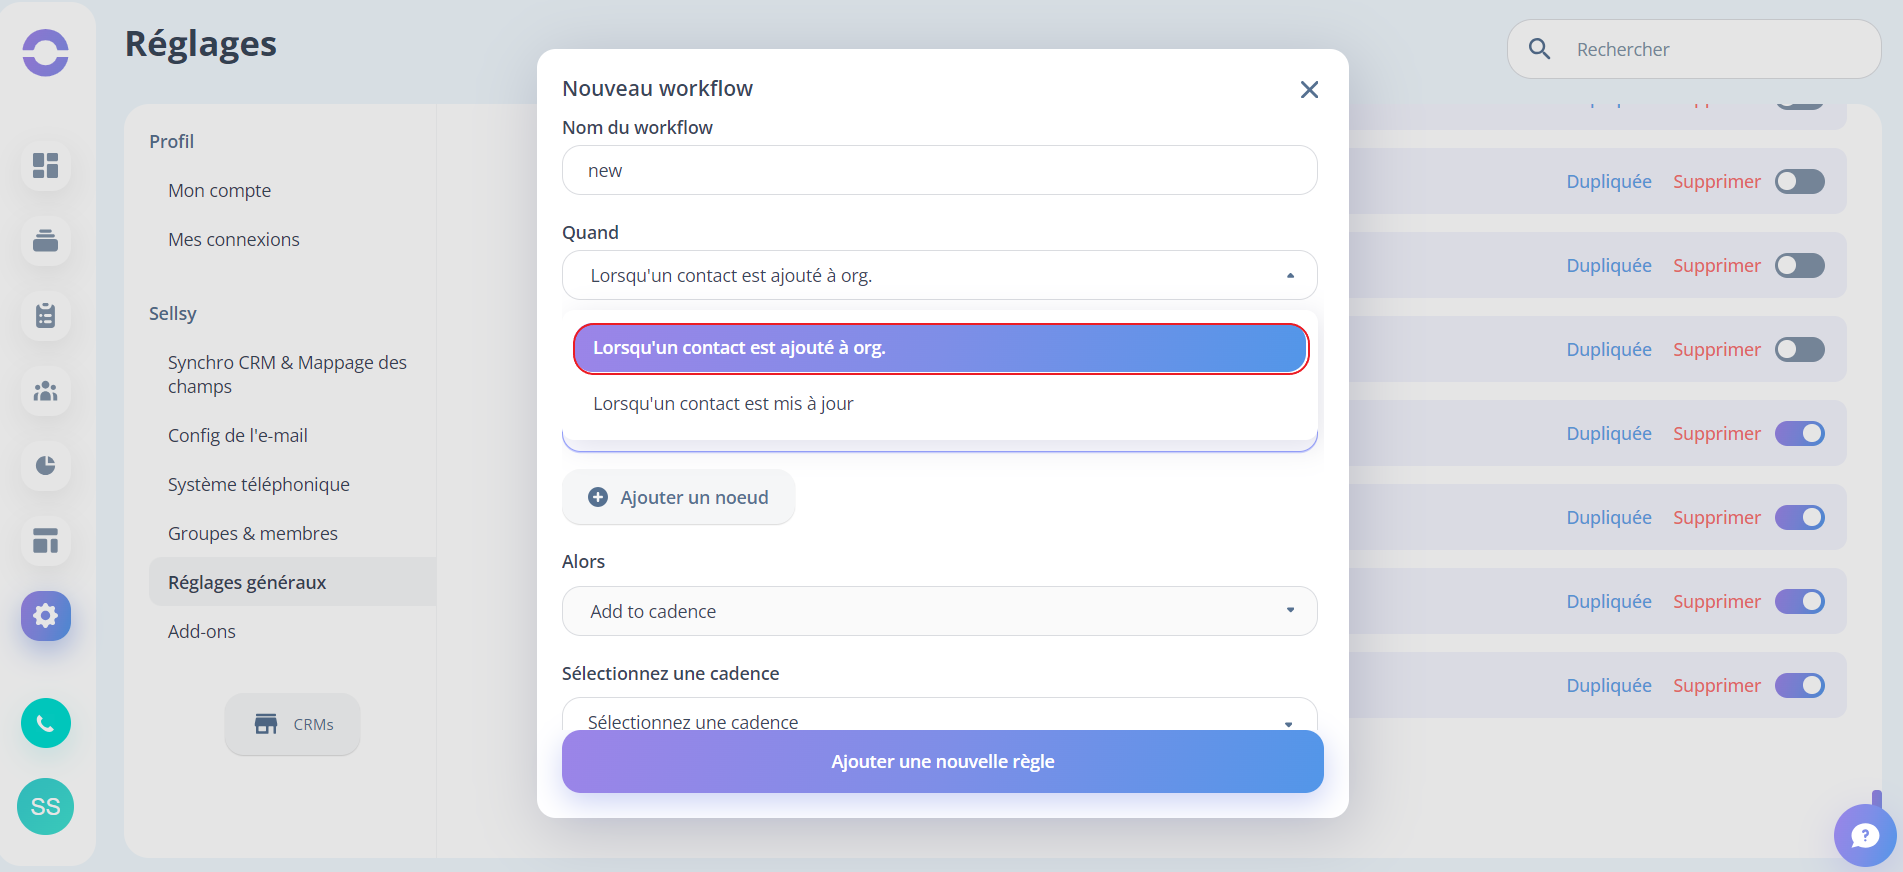1903x872 pixels.
Task: Open the Sélectionnez une cadence dropdown
Action: click(x=940, y=716)
